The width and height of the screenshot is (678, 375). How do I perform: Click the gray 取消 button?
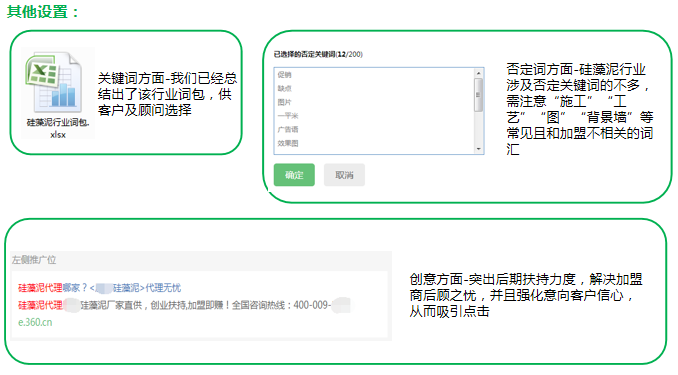click(x=344, y=175)
